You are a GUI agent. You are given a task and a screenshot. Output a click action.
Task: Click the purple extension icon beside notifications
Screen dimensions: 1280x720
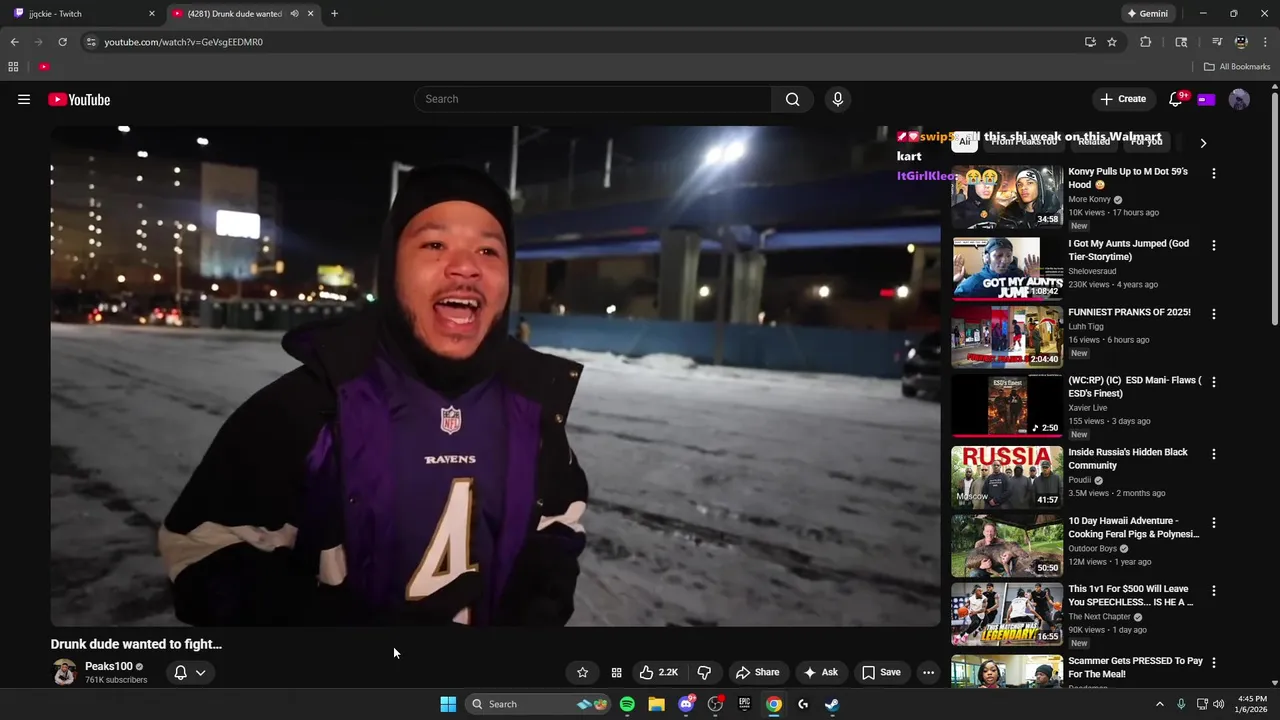click(x=1206, y=99)
